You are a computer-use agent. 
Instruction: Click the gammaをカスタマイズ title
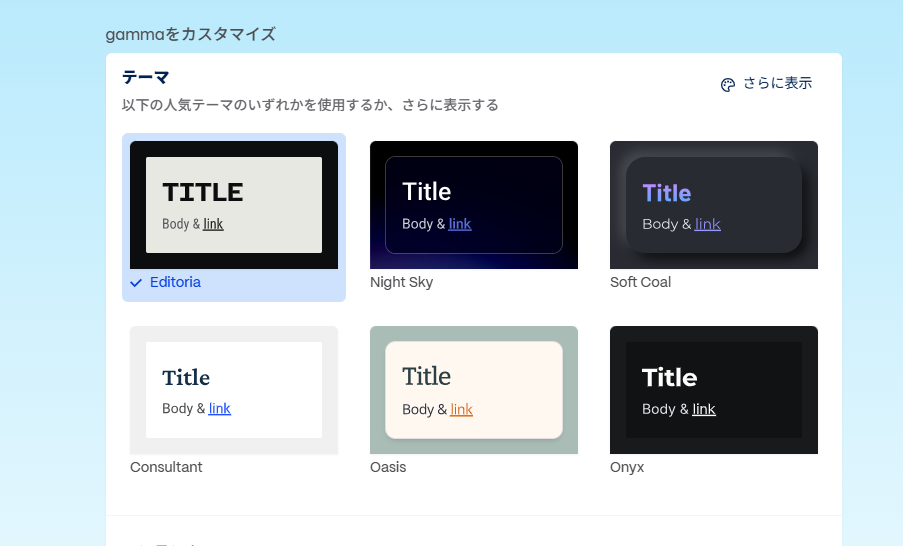(x=190, y=35)
